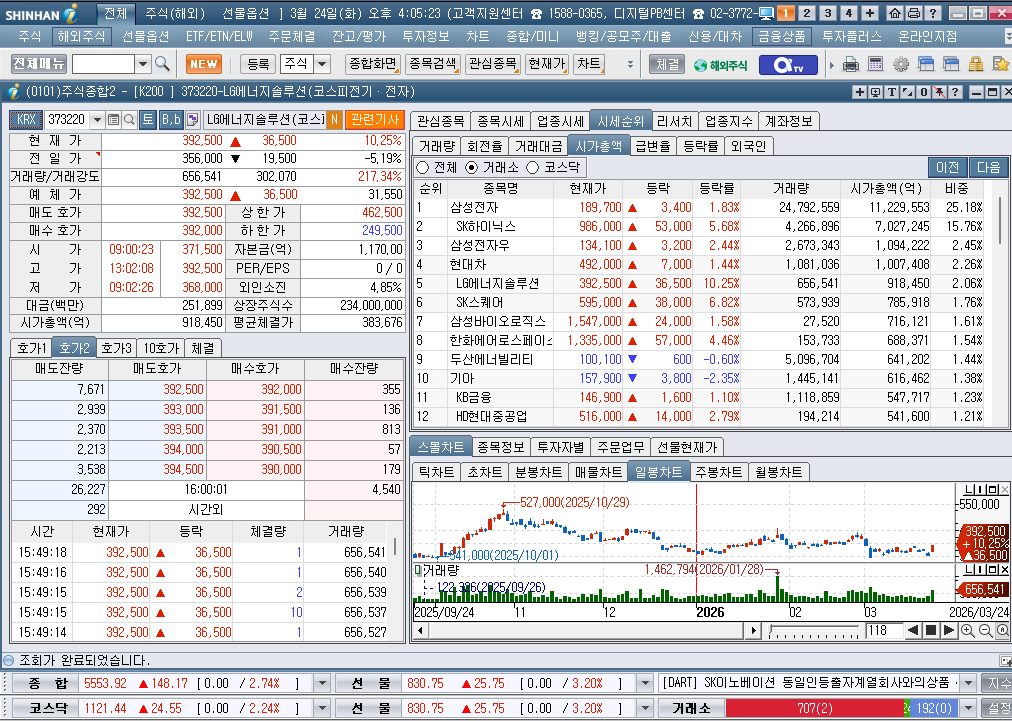
Task: Click the 등록 button
Action: coord(258,63)
